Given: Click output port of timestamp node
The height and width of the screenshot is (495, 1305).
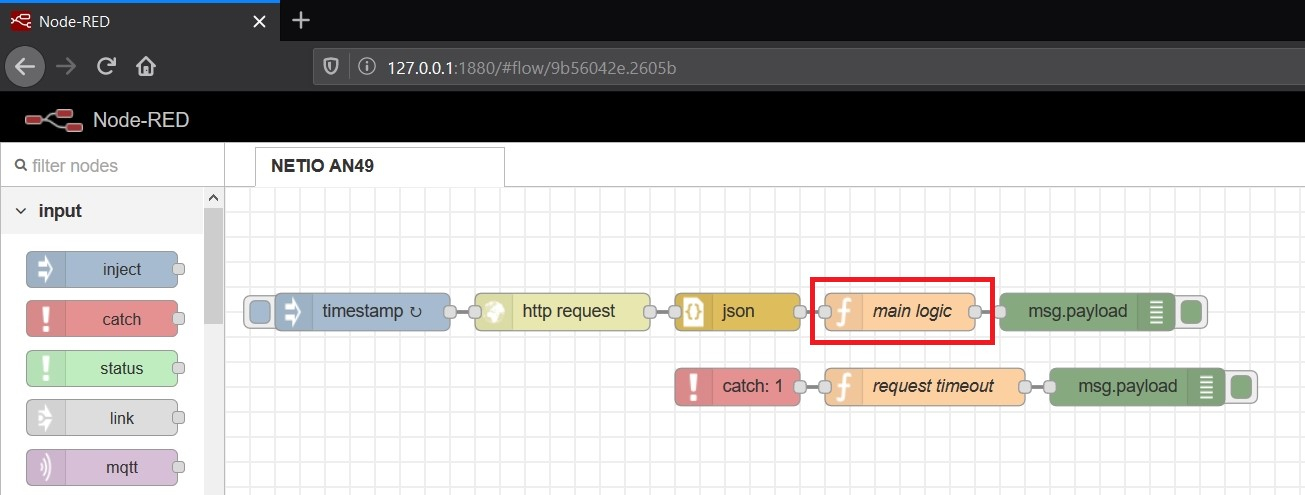Looking at the screenshot, I should pyautogui.click(x=450, y=311).
